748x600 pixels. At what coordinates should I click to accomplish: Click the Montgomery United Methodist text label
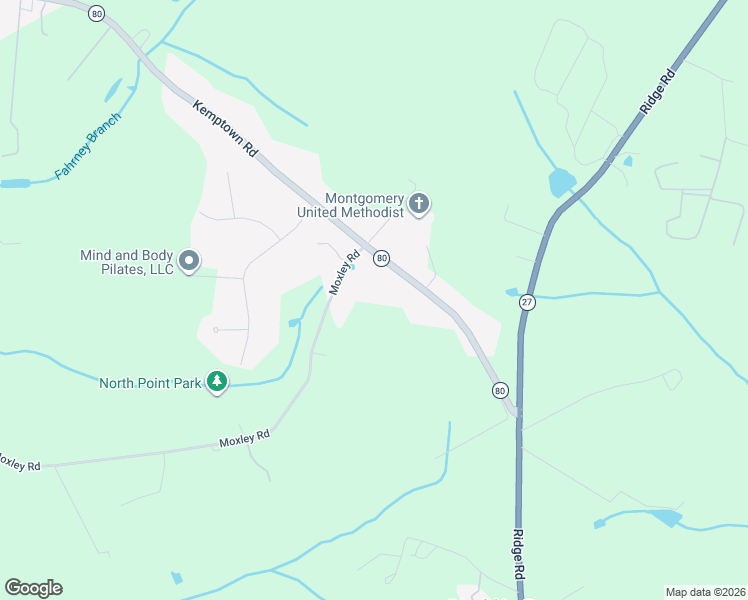point(351,205)
